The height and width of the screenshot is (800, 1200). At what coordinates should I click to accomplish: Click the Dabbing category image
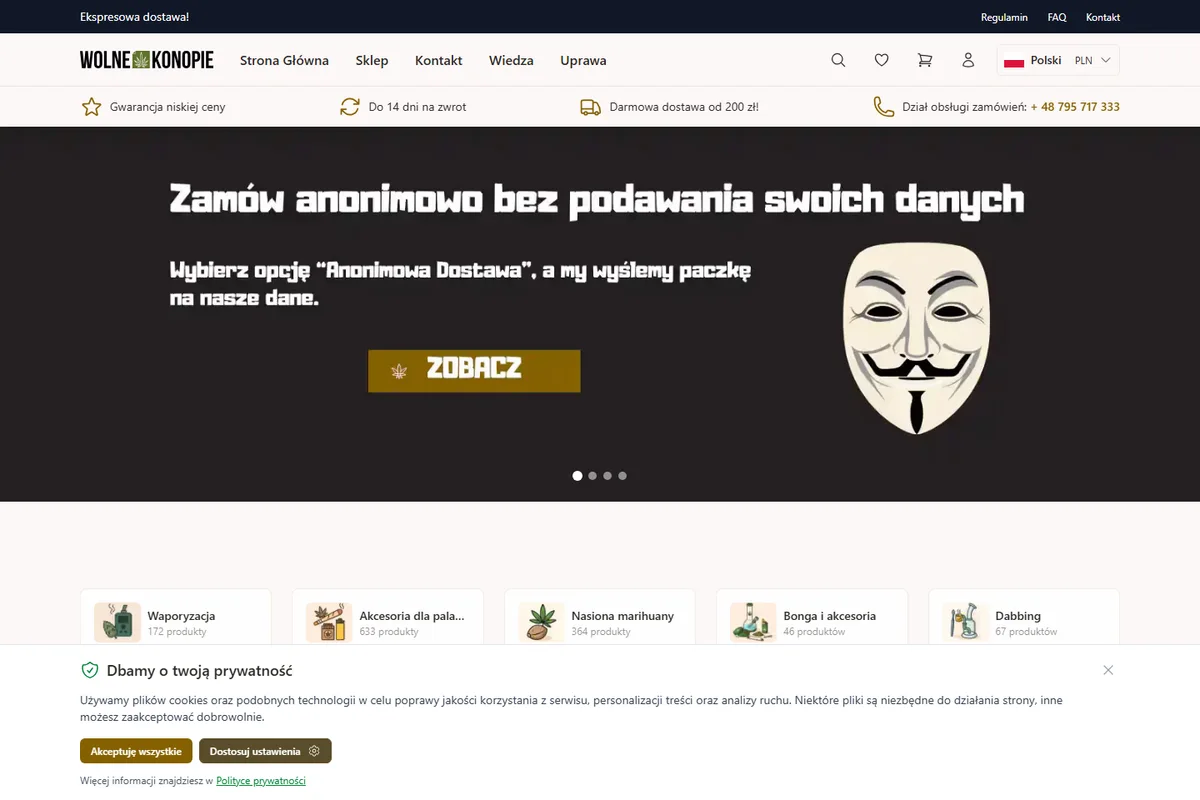(x=965, y=622)
